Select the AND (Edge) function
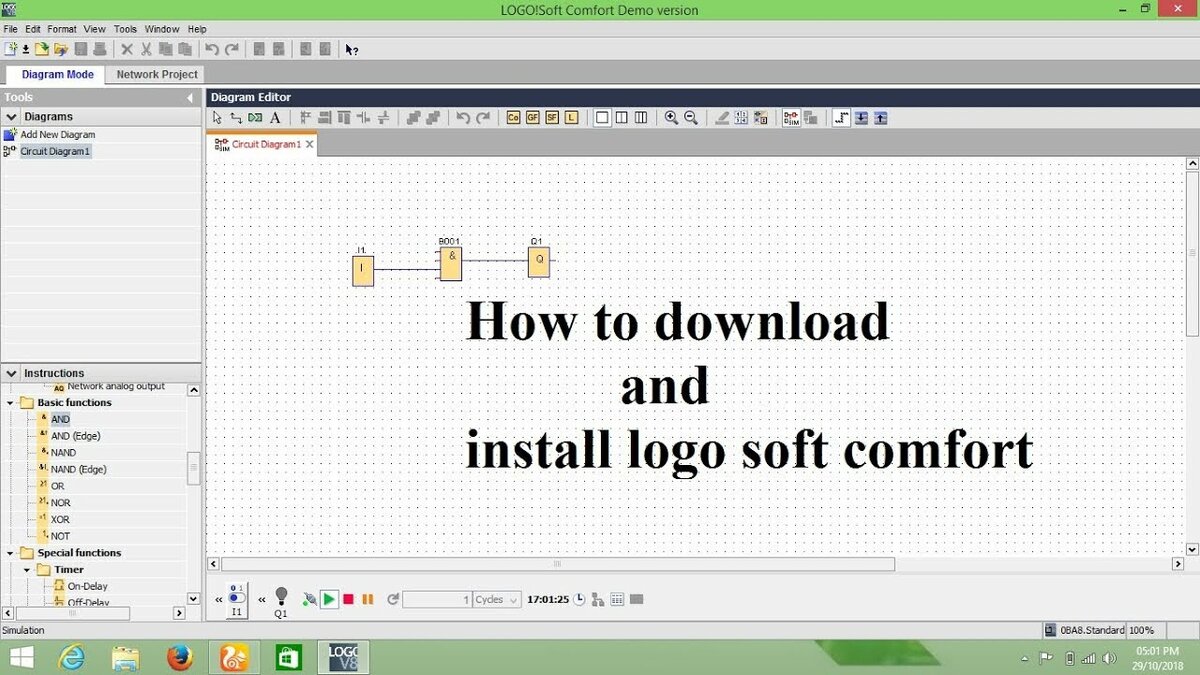 pyautogui.click(x=76, y=436)
